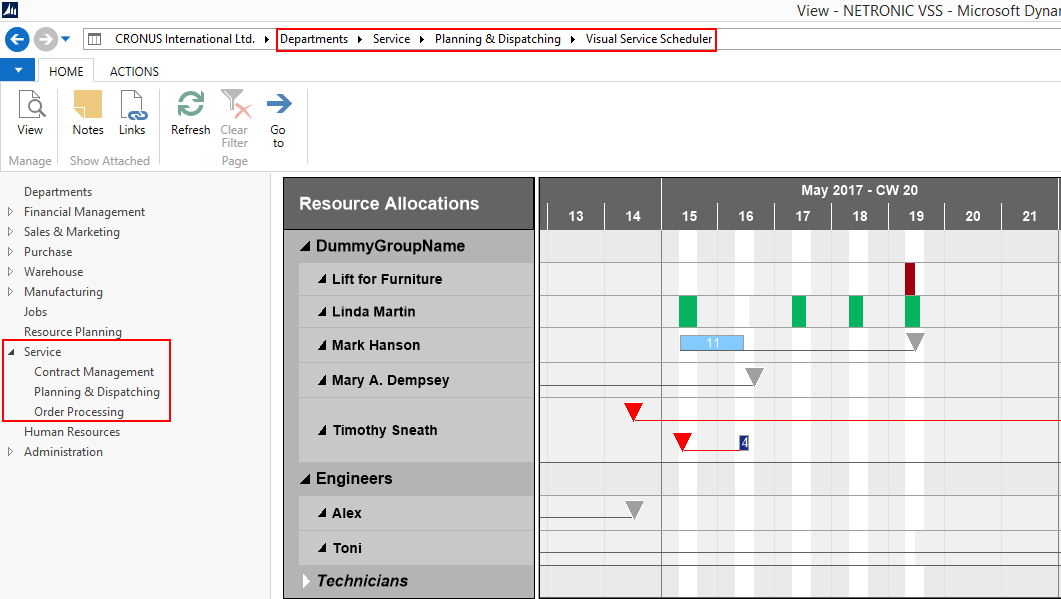The image size is (1061, 599).
Task: Switch to the ACTIONS tab
Action: (133, 71)
